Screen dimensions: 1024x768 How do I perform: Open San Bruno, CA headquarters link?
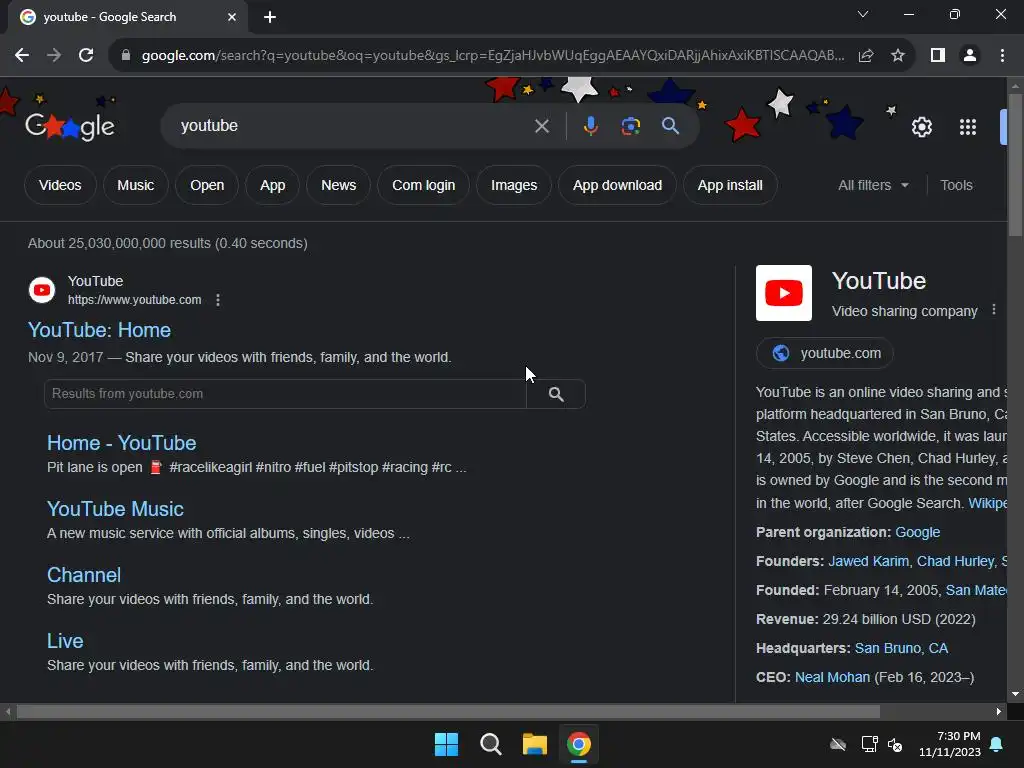click(901, 648)
